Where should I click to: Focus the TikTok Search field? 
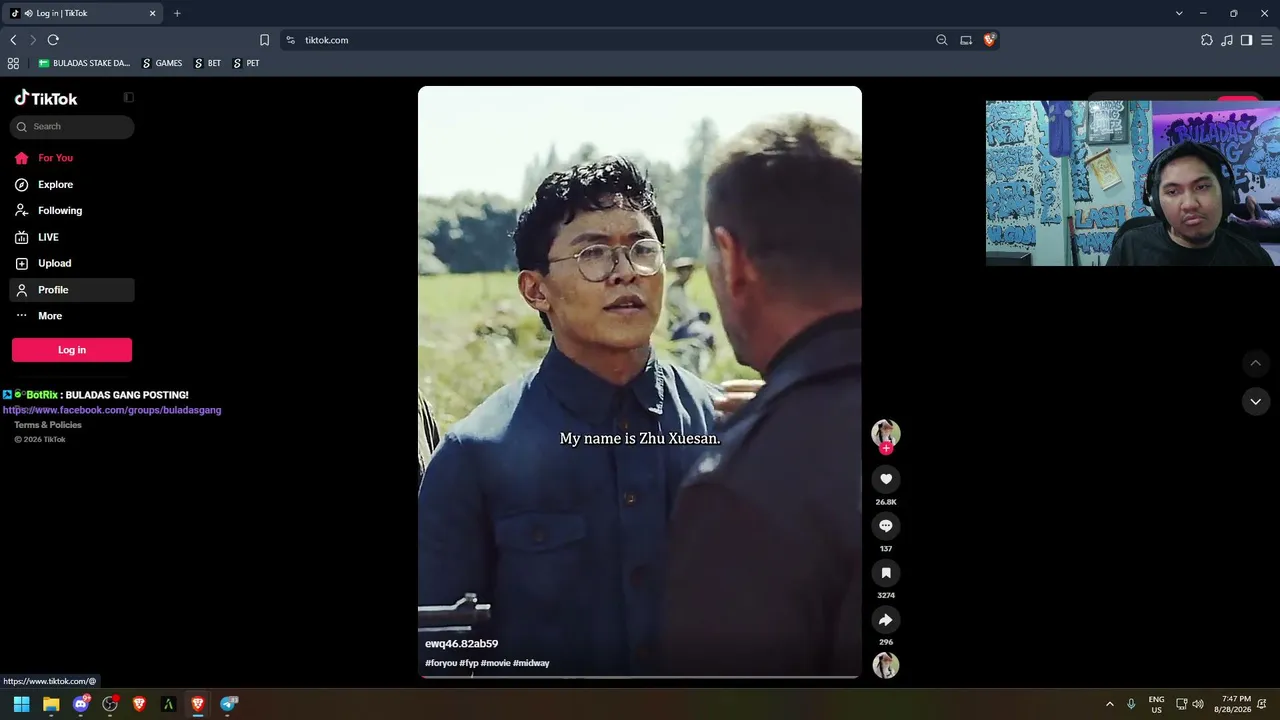pos(72,127)
